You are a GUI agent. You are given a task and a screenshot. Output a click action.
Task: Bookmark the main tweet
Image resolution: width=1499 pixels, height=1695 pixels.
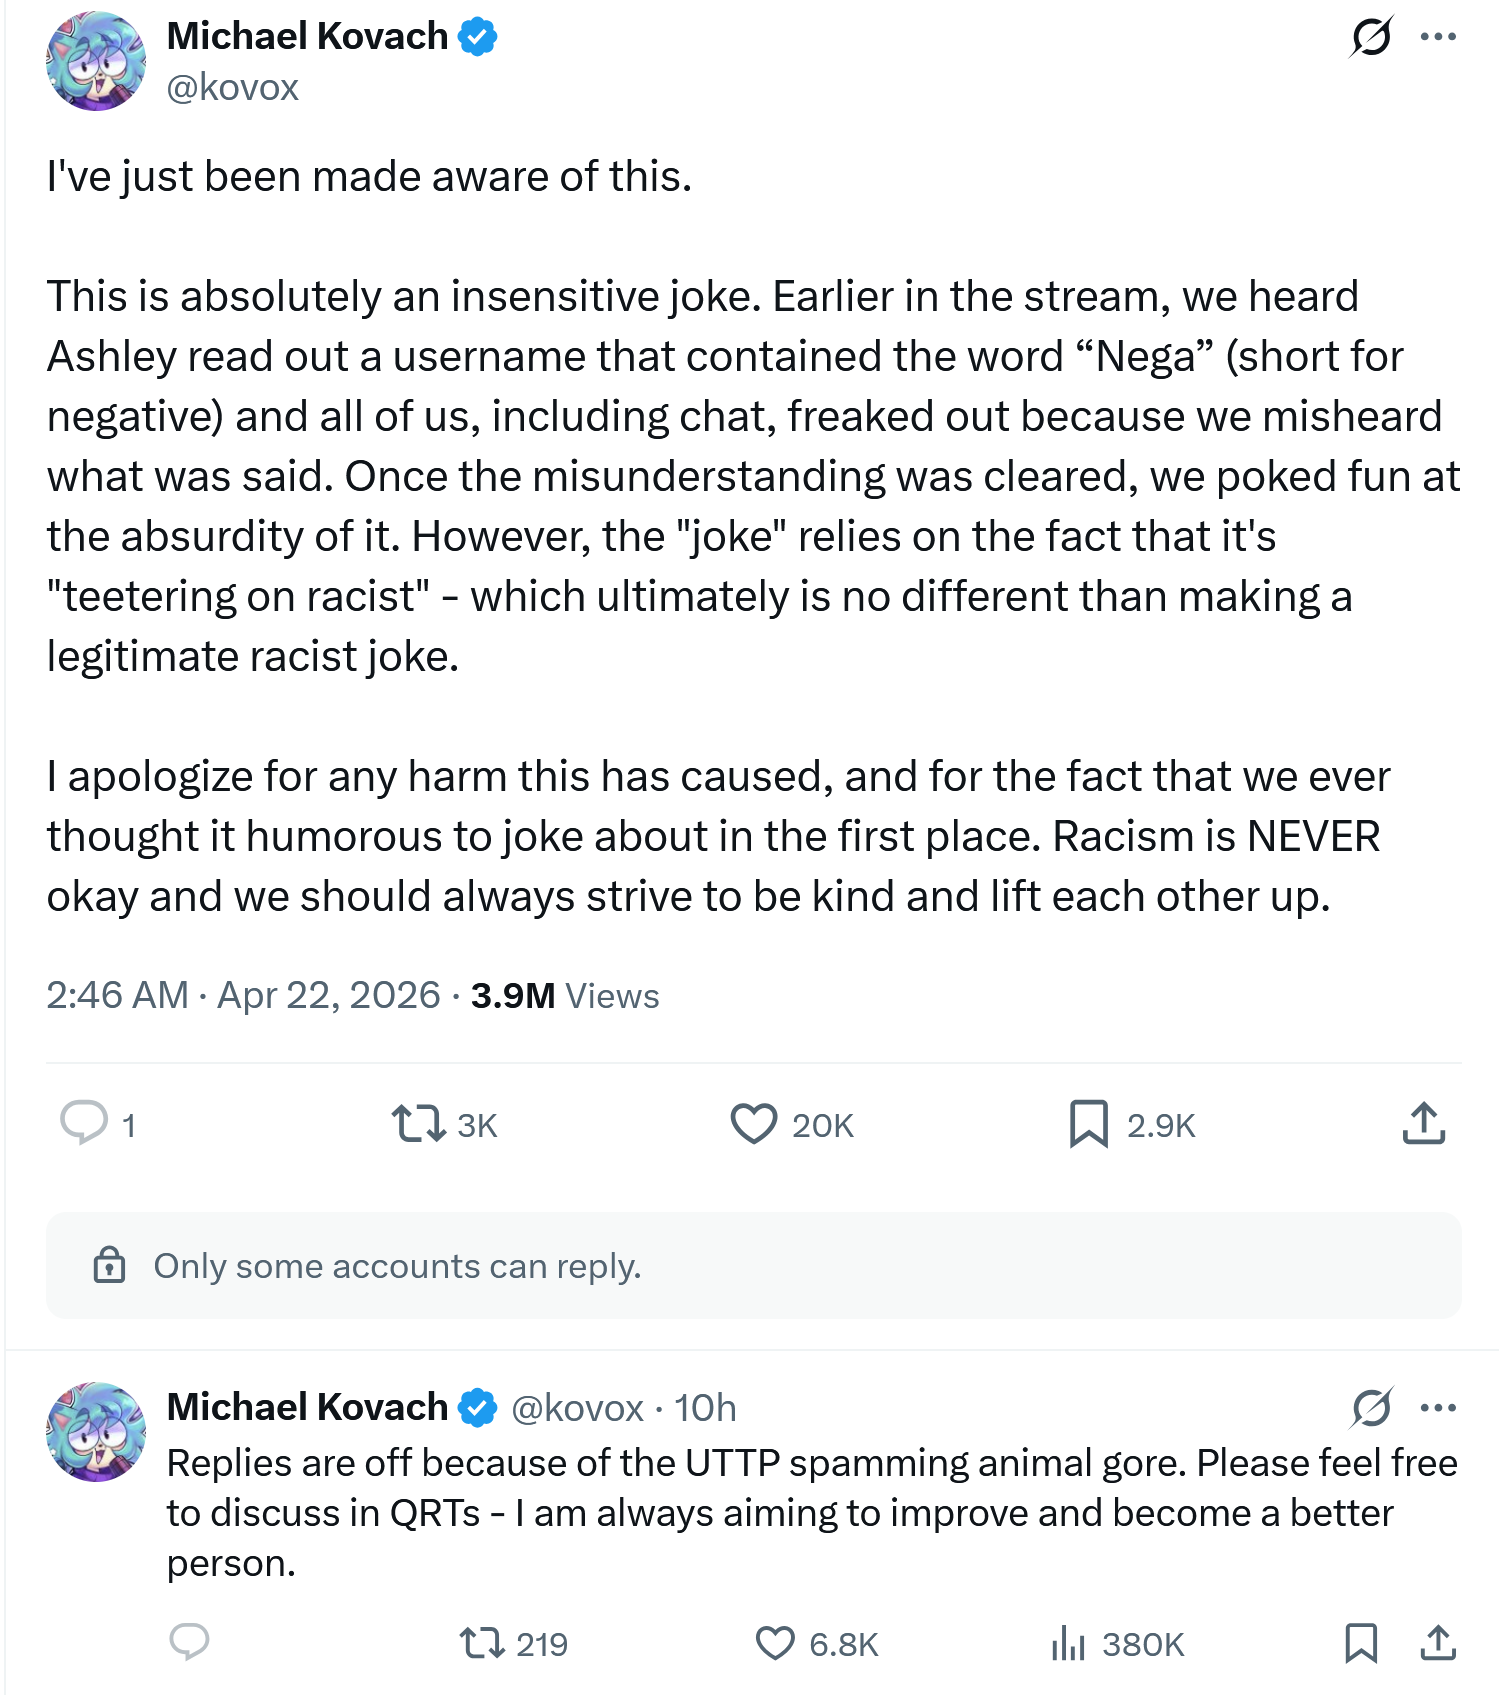click(1089, 1123)
